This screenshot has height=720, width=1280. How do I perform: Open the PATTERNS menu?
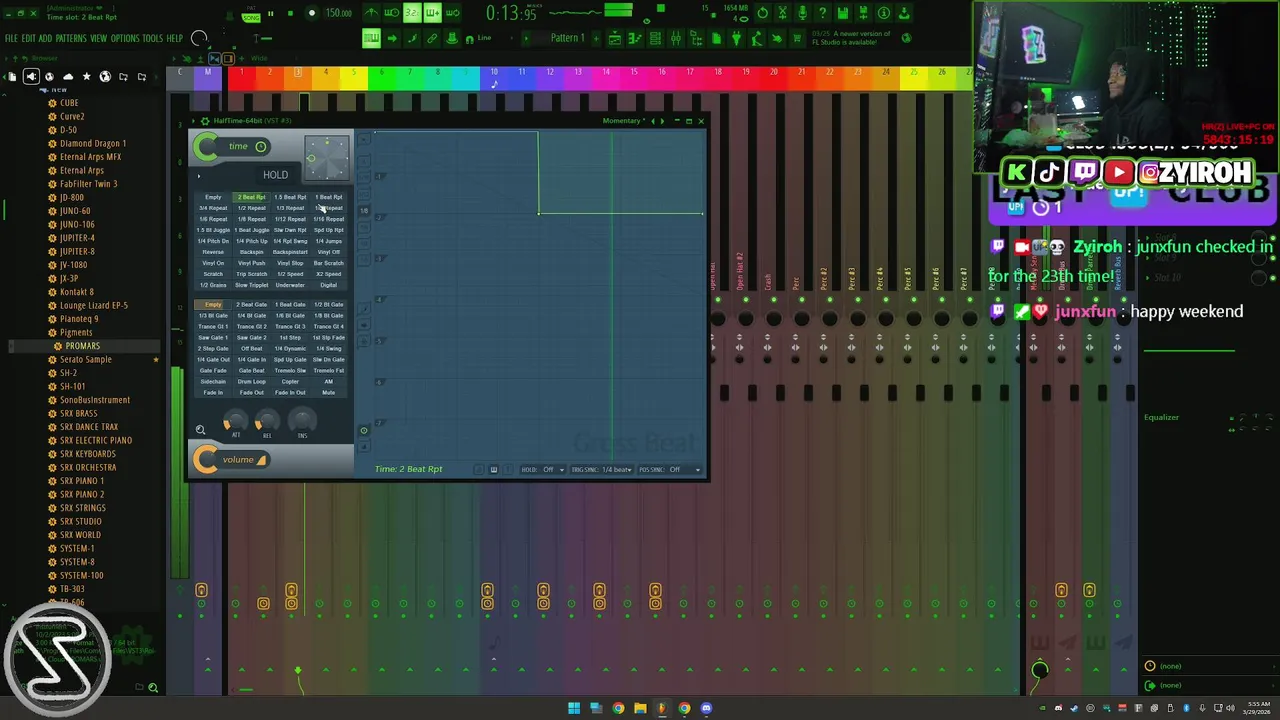(71, 39)
